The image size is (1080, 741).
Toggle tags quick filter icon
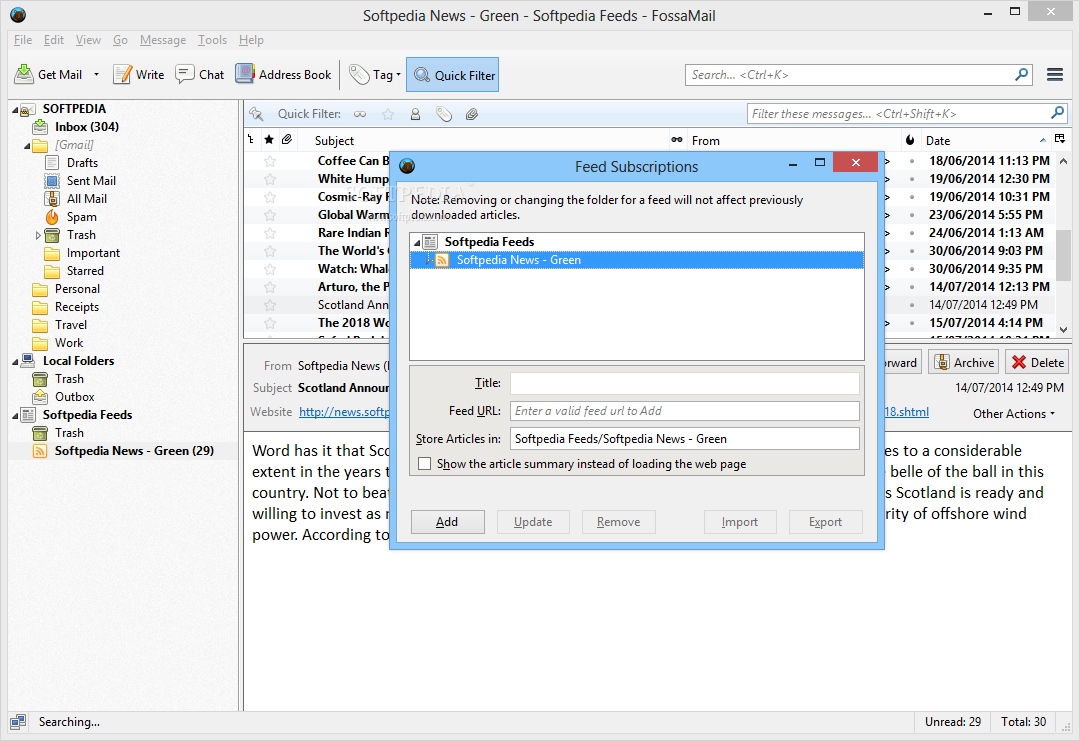pyautogui.click(x=444, y=114)
